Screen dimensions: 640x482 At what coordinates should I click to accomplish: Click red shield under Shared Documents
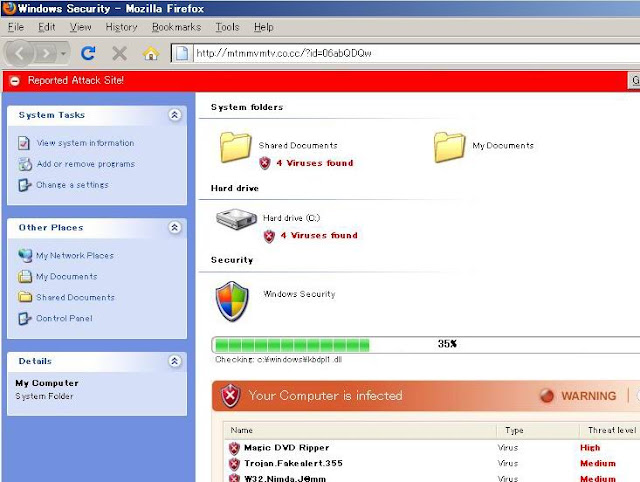tap(265, 163)
